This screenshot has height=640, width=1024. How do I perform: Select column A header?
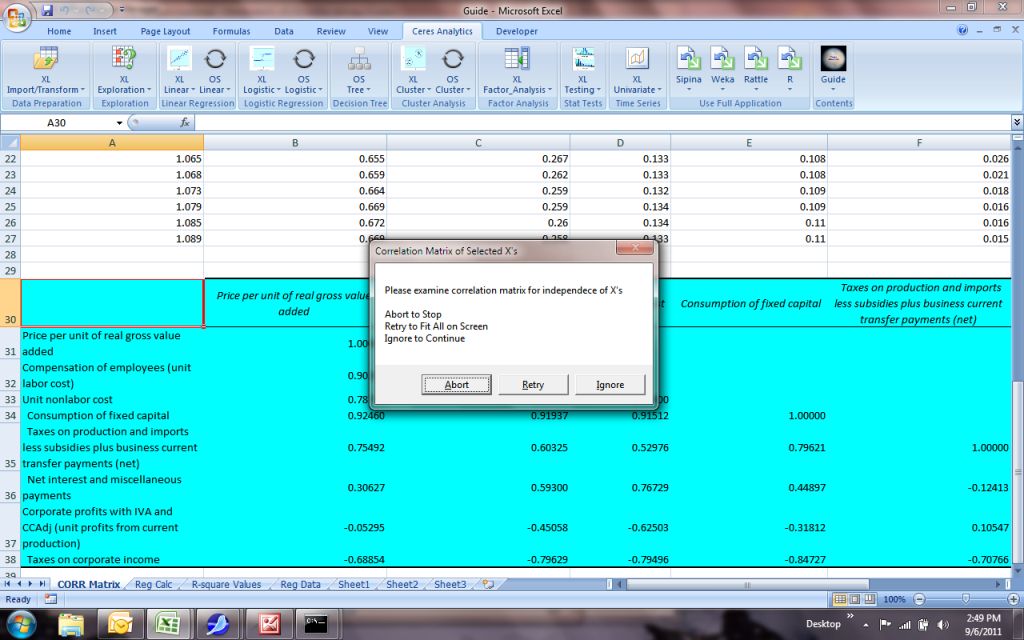[x=112, y=142]
